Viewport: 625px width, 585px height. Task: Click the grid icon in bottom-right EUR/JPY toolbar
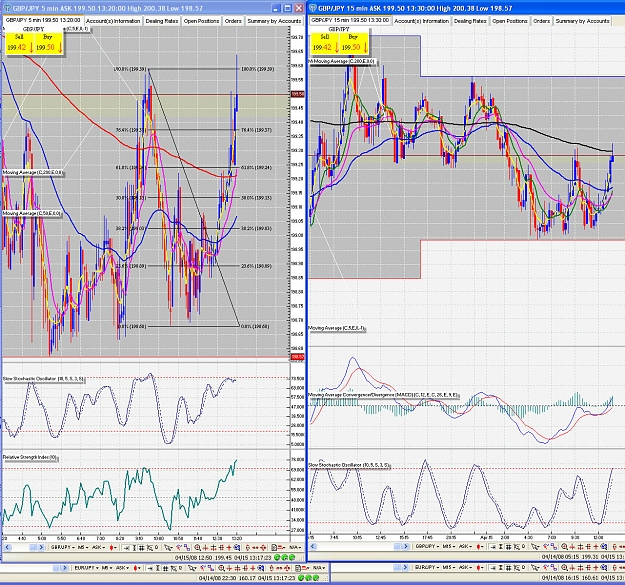[x=509, y=567]
